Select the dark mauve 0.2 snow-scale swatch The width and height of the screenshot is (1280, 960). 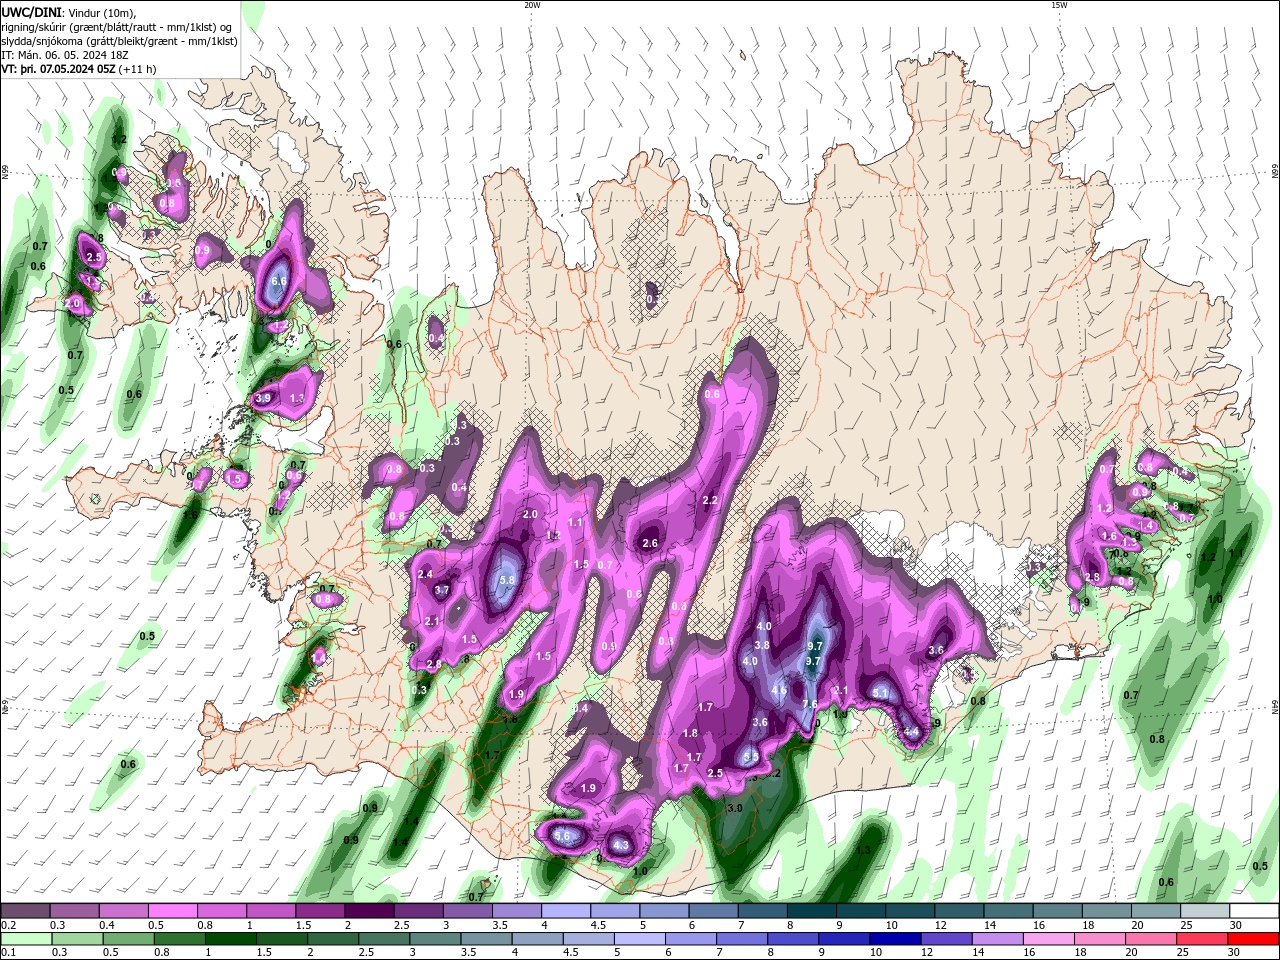[26, 911]
